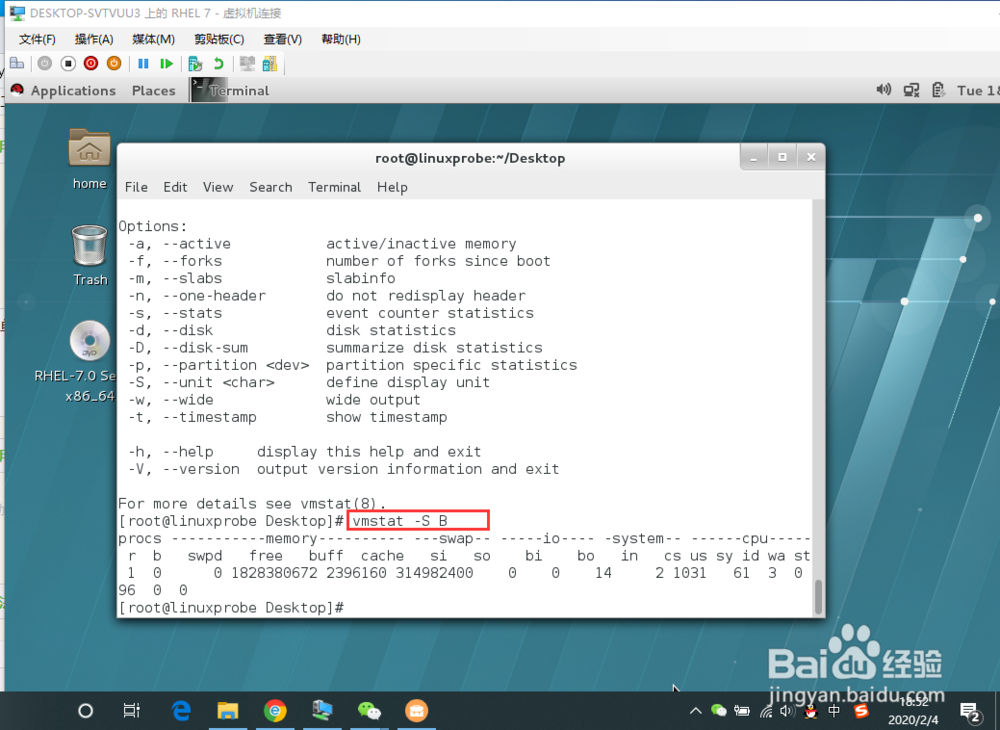
Task: Click the WeChat tray icon
Action: (719, 710)
